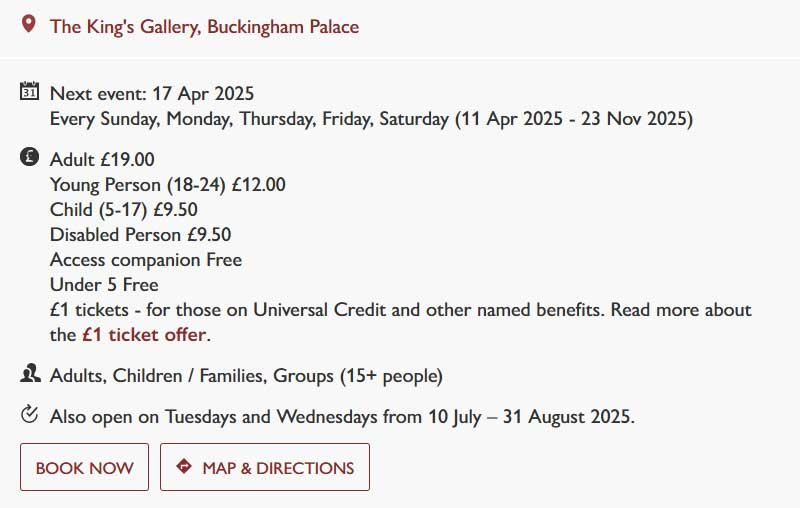Click the calendar icon beside Next event

[29, 92]
